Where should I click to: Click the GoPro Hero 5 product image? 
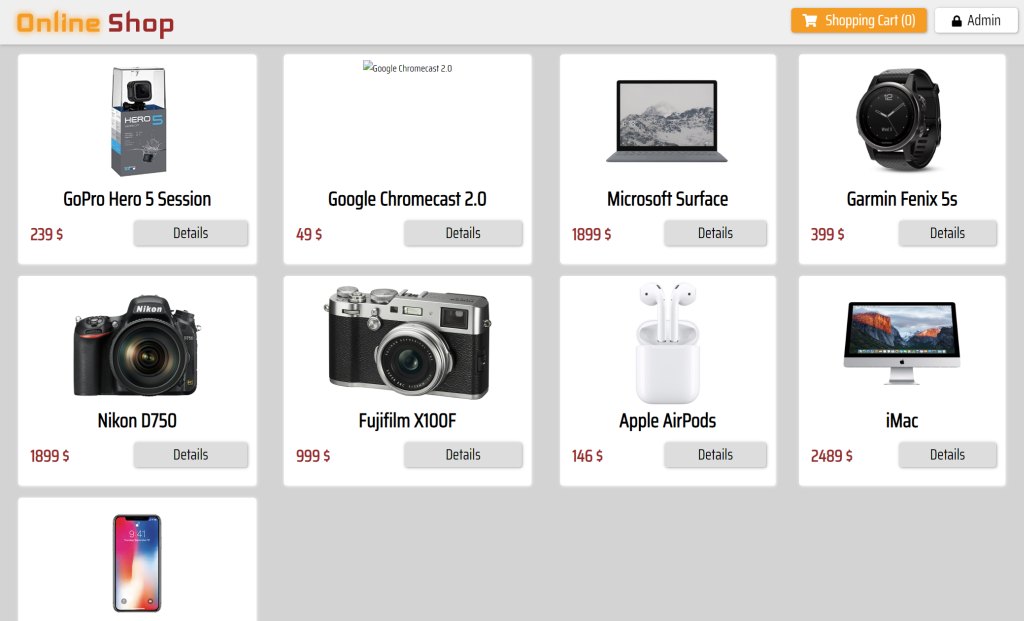[x=136, y=120]
